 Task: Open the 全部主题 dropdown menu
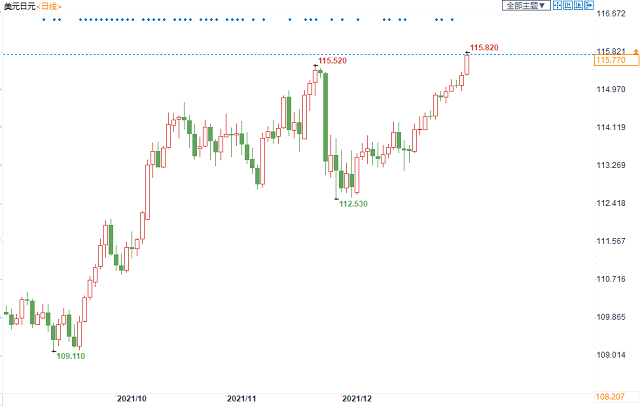(x=526, y=6)
